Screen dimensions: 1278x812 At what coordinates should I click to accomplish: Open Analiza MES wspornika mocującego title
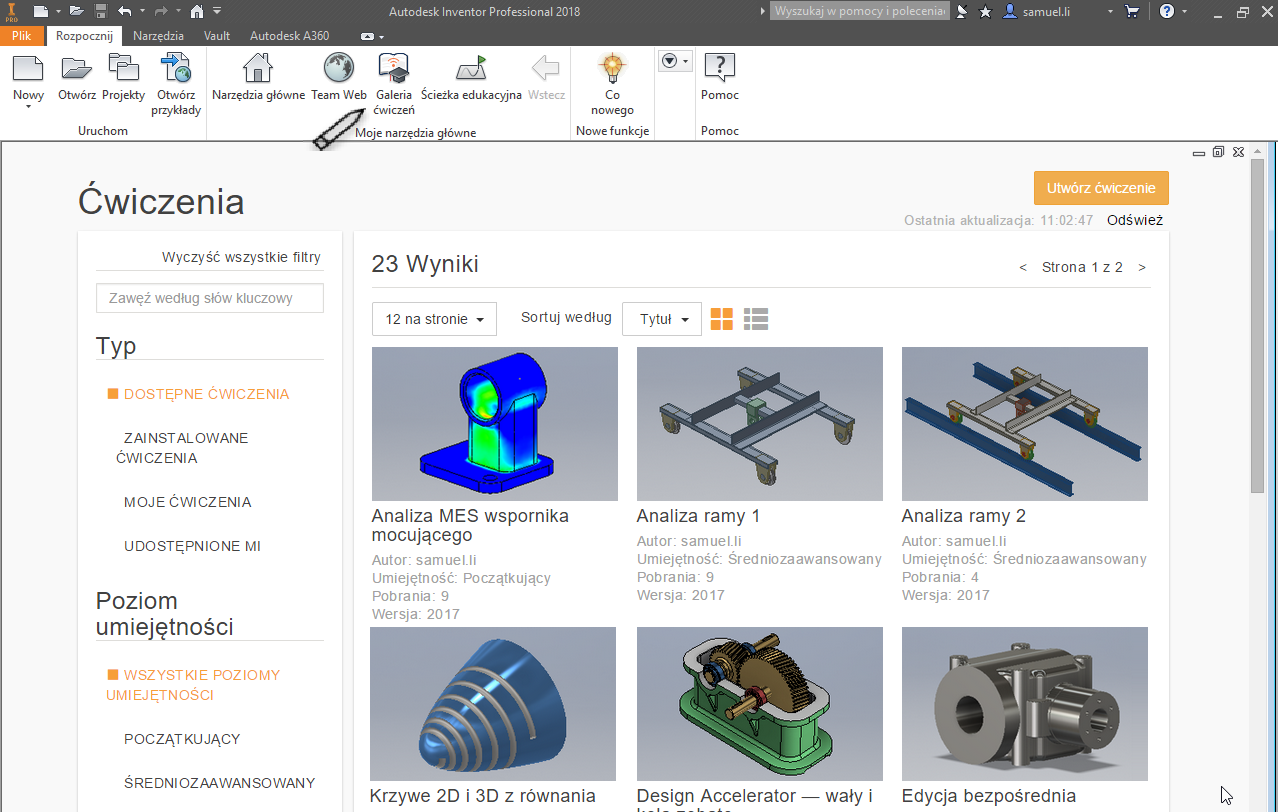470,526
